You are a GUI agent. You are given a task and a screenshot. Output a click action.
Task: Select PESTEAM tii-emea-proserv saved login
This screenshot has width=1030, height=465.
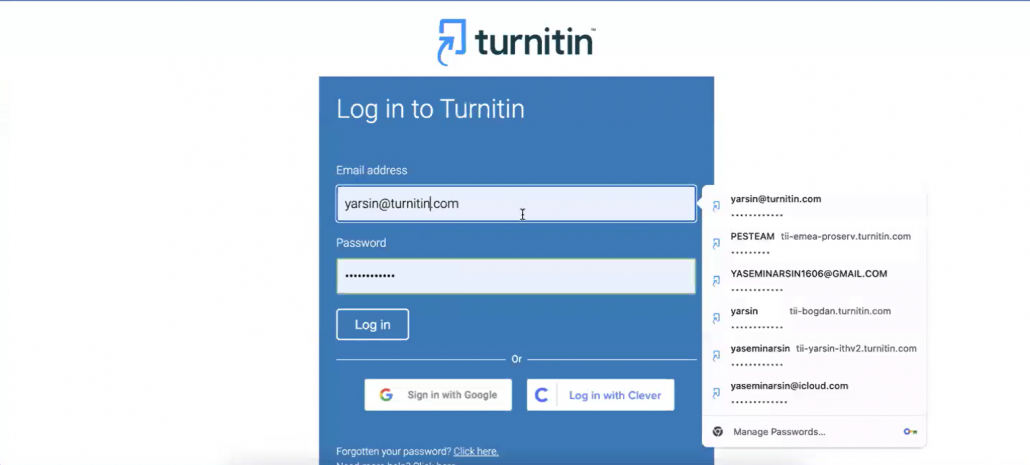(x=820, y=243)
